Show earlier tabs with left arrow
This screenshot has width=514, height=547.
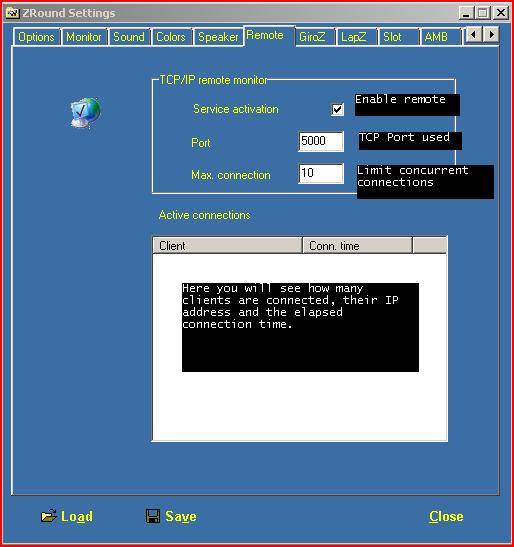[x=474, y=35]
